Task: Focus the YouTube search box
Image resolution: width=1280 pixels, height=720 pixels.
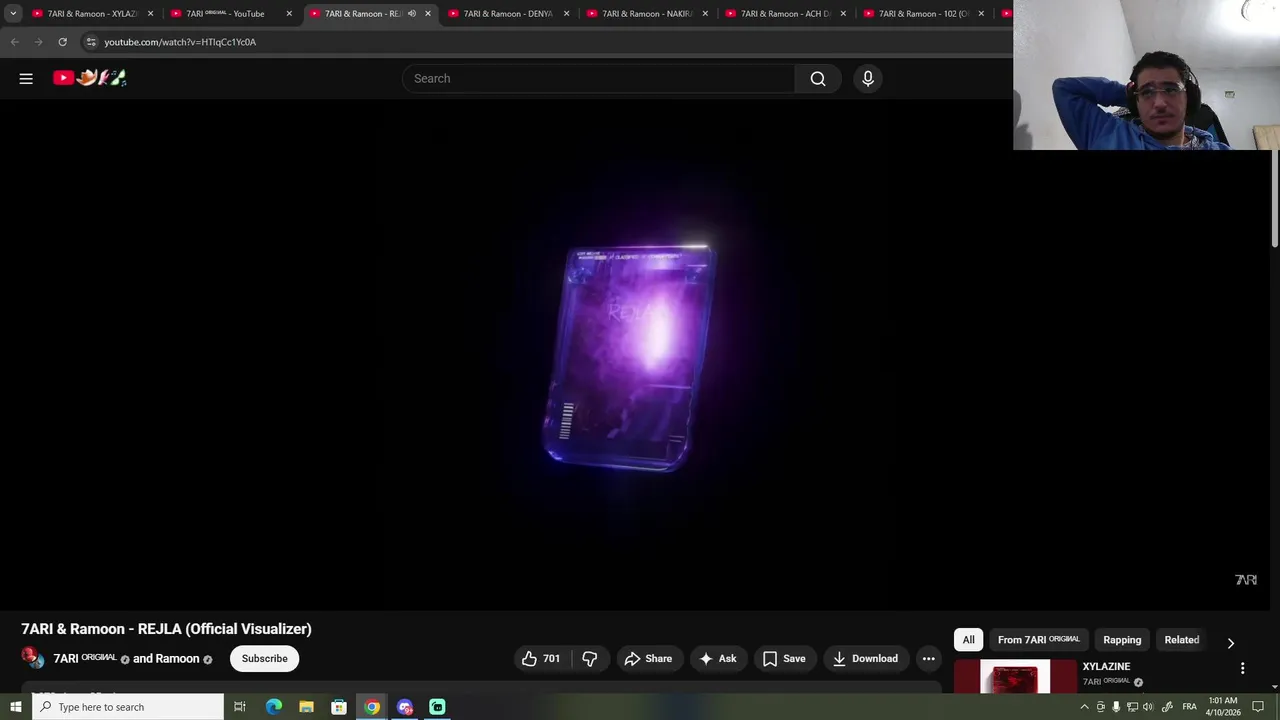Action: point(598,78)
